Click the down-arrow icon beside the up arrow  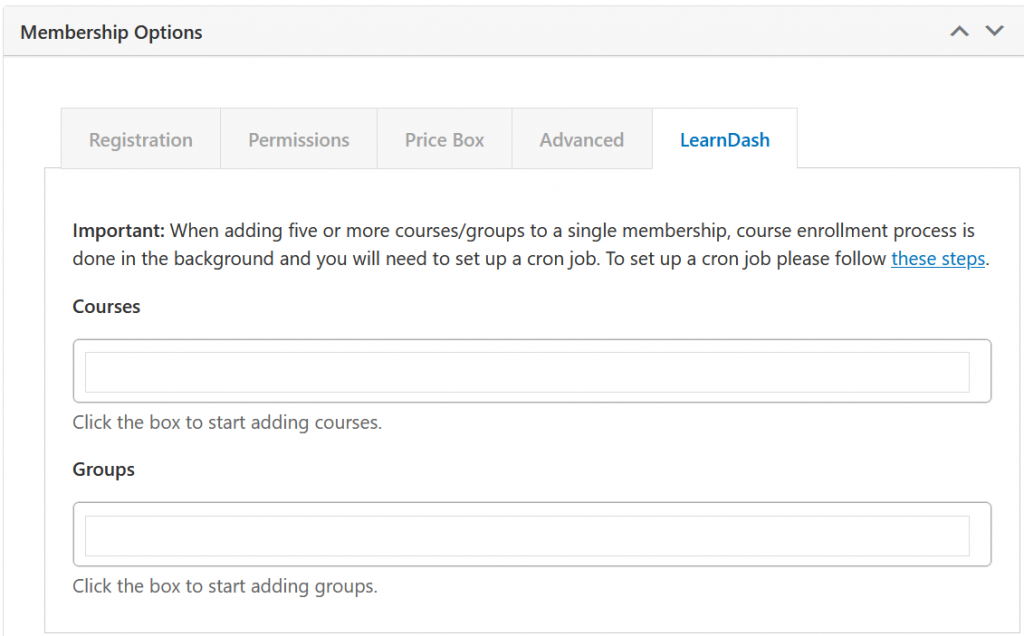pyautogui.click(x=994, y=31)
